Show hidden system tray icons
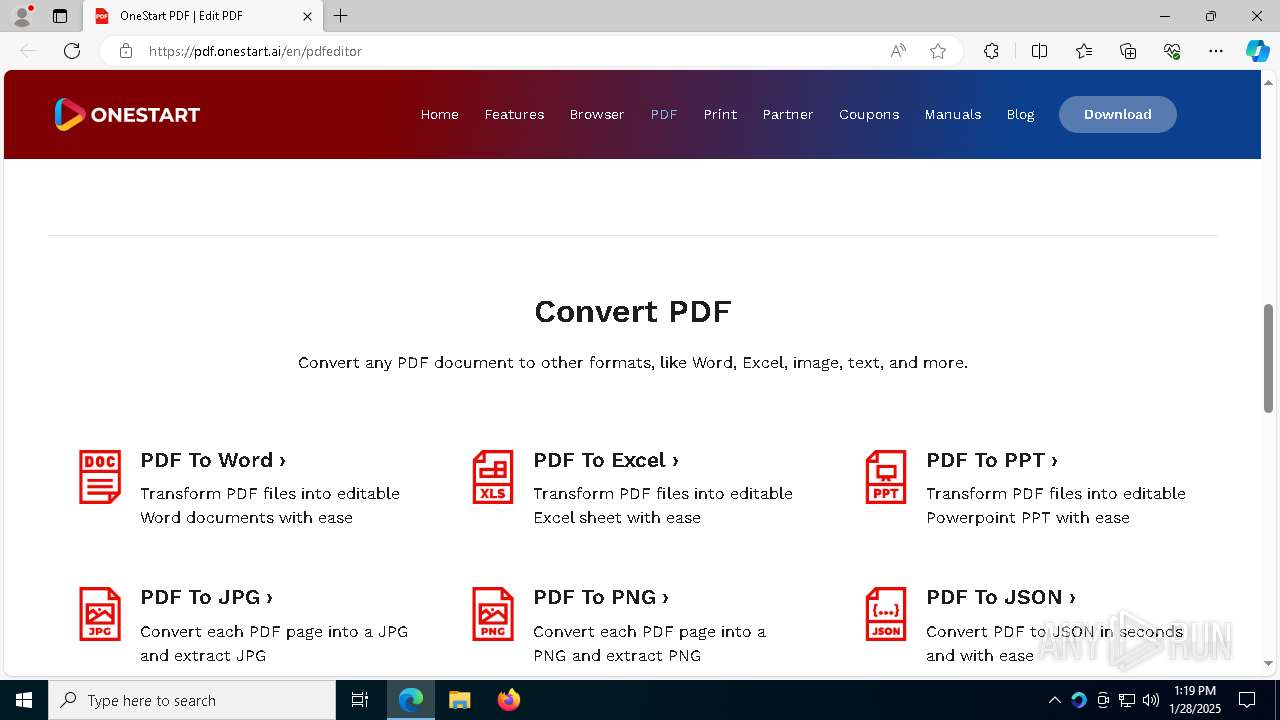The image size is (1280, 720). (1054, 700)
